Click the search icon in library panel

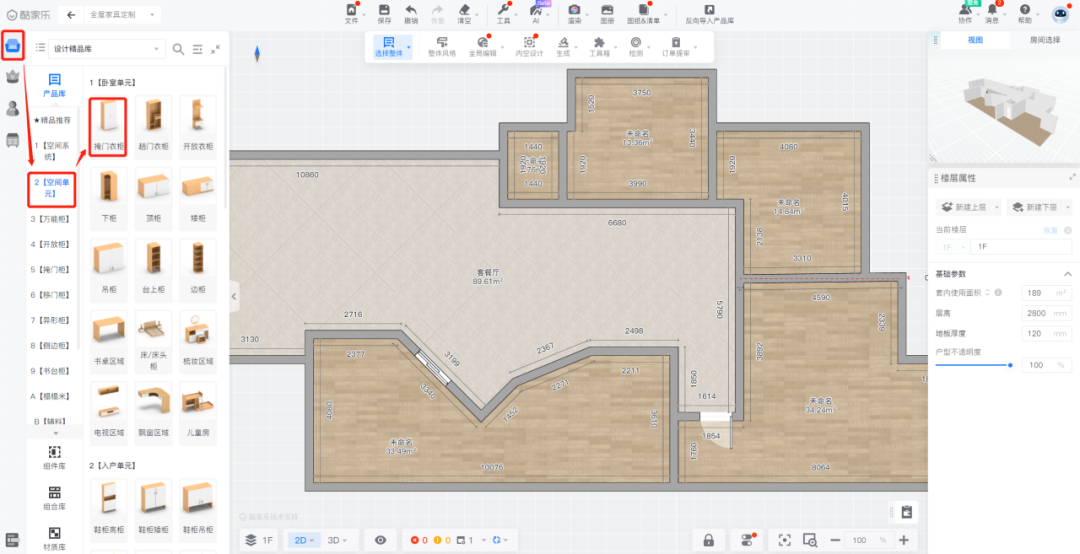click(178, 49)
